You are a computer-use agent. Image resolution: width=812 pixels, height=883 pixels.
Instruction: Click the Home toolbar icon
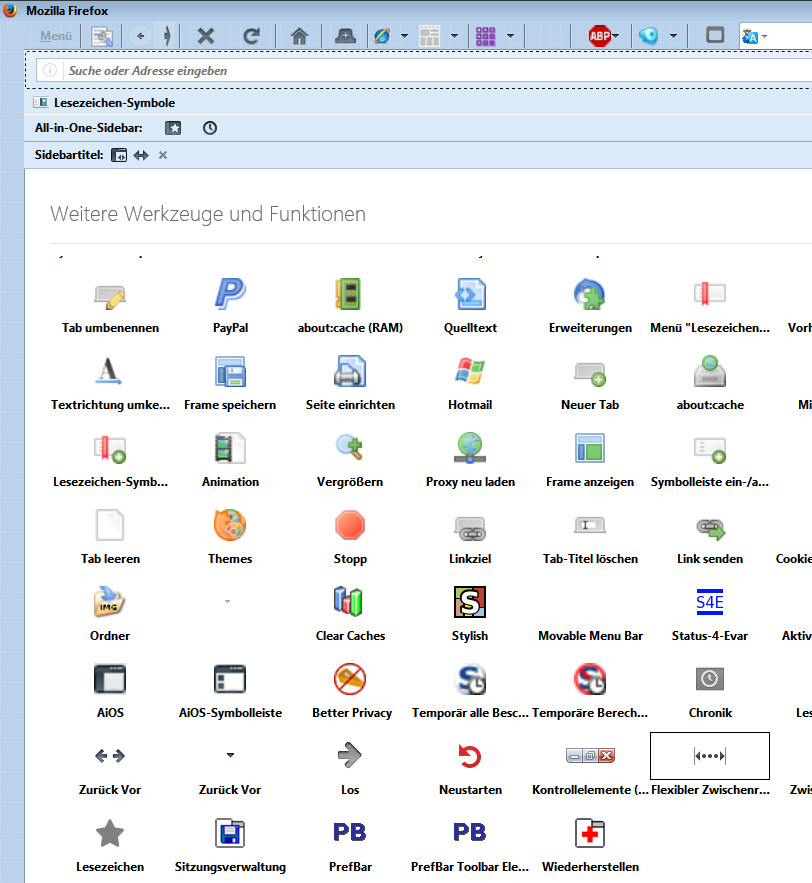[x=299, y=36]
